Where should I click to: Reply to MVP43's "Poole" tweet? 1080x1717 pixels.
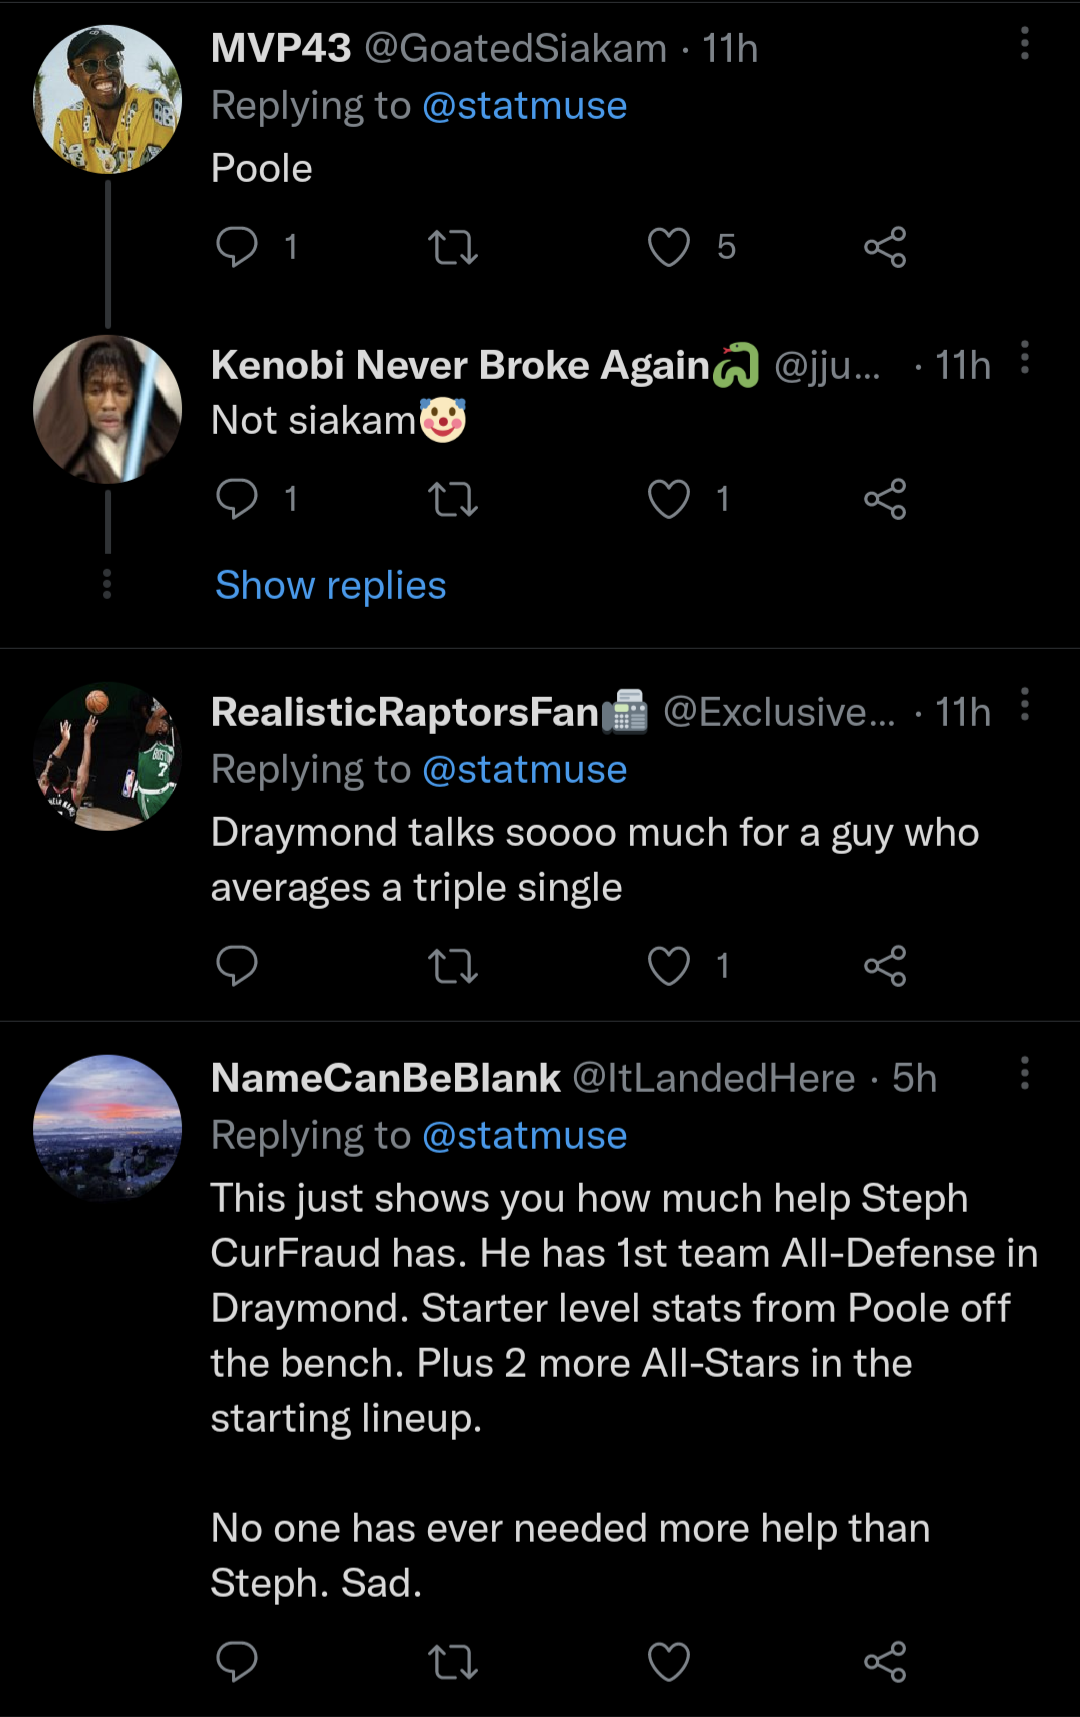(x=237, y=247)
